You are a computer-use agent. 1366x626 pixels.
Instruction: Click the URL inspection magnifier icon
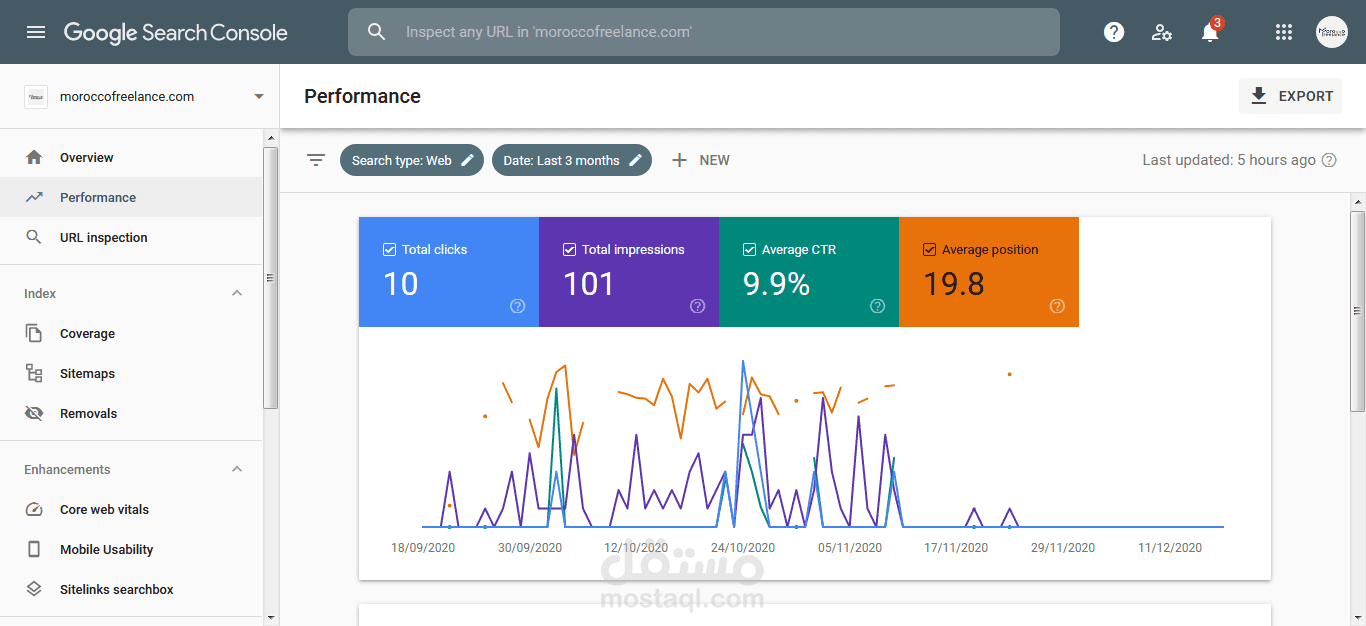click(x=34, y=237)
